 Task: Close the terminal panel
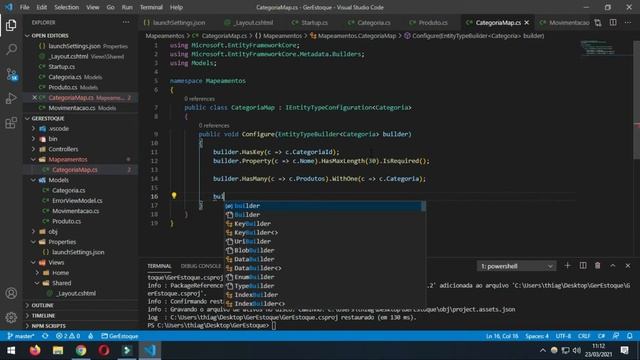tap(628, 266)
